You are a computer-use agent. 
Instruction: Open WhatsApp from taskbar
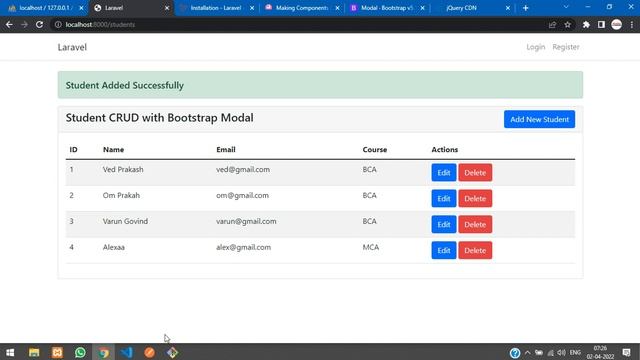80,352
